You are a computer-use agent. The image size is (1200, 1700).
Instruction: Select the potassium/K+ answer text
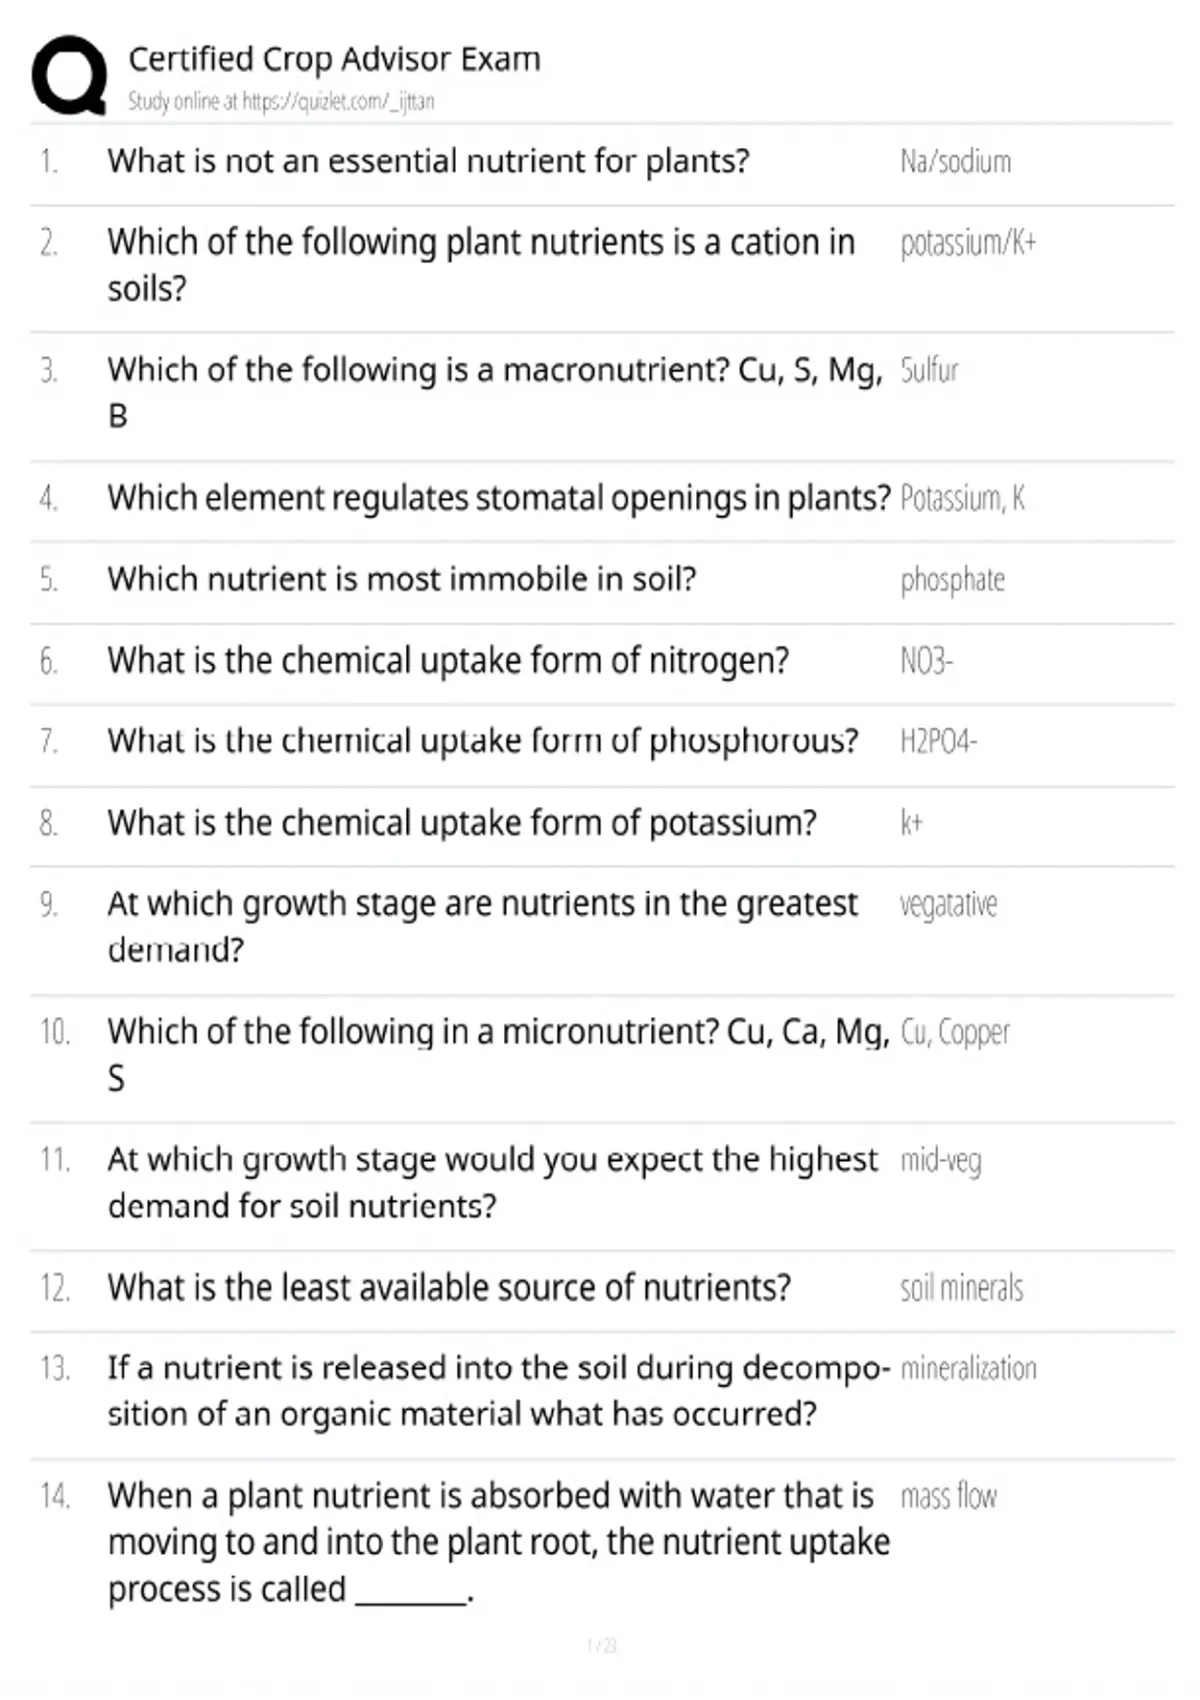(968, 243)
